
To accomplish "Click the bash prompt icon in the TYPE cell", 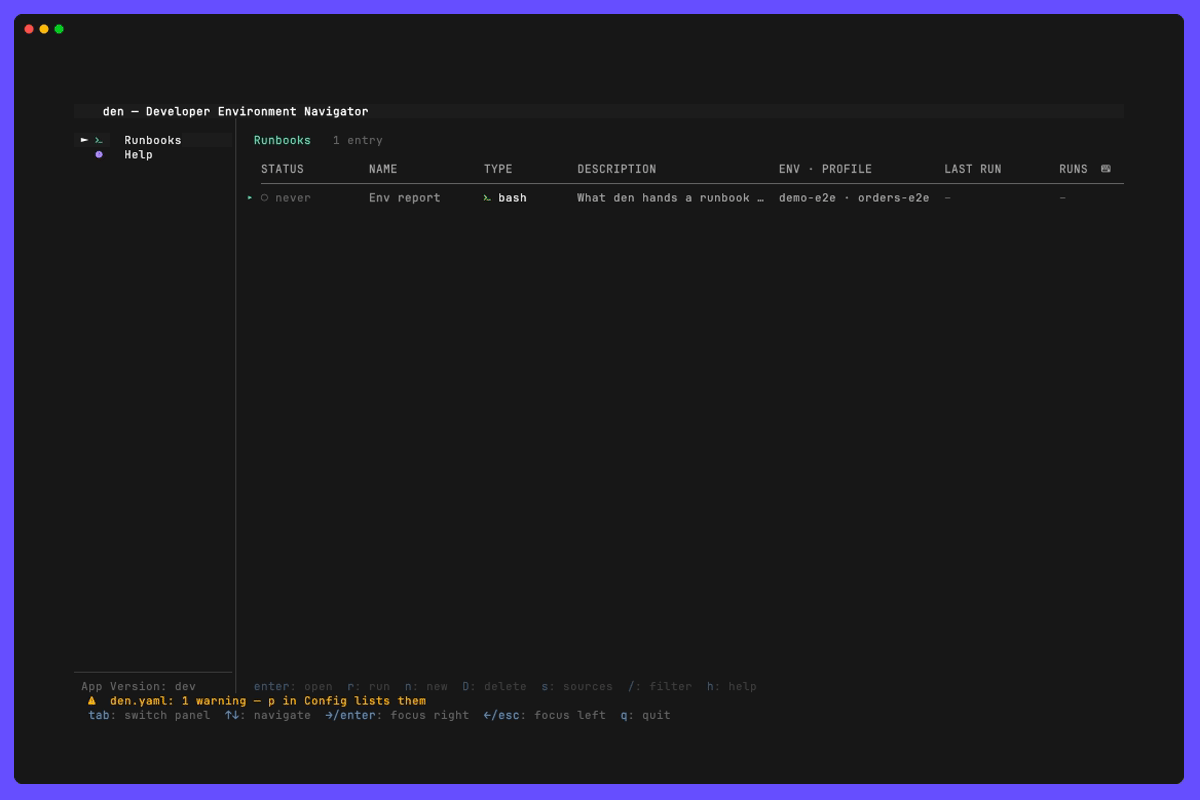I will pyautogui.click(x=487, y=198).
